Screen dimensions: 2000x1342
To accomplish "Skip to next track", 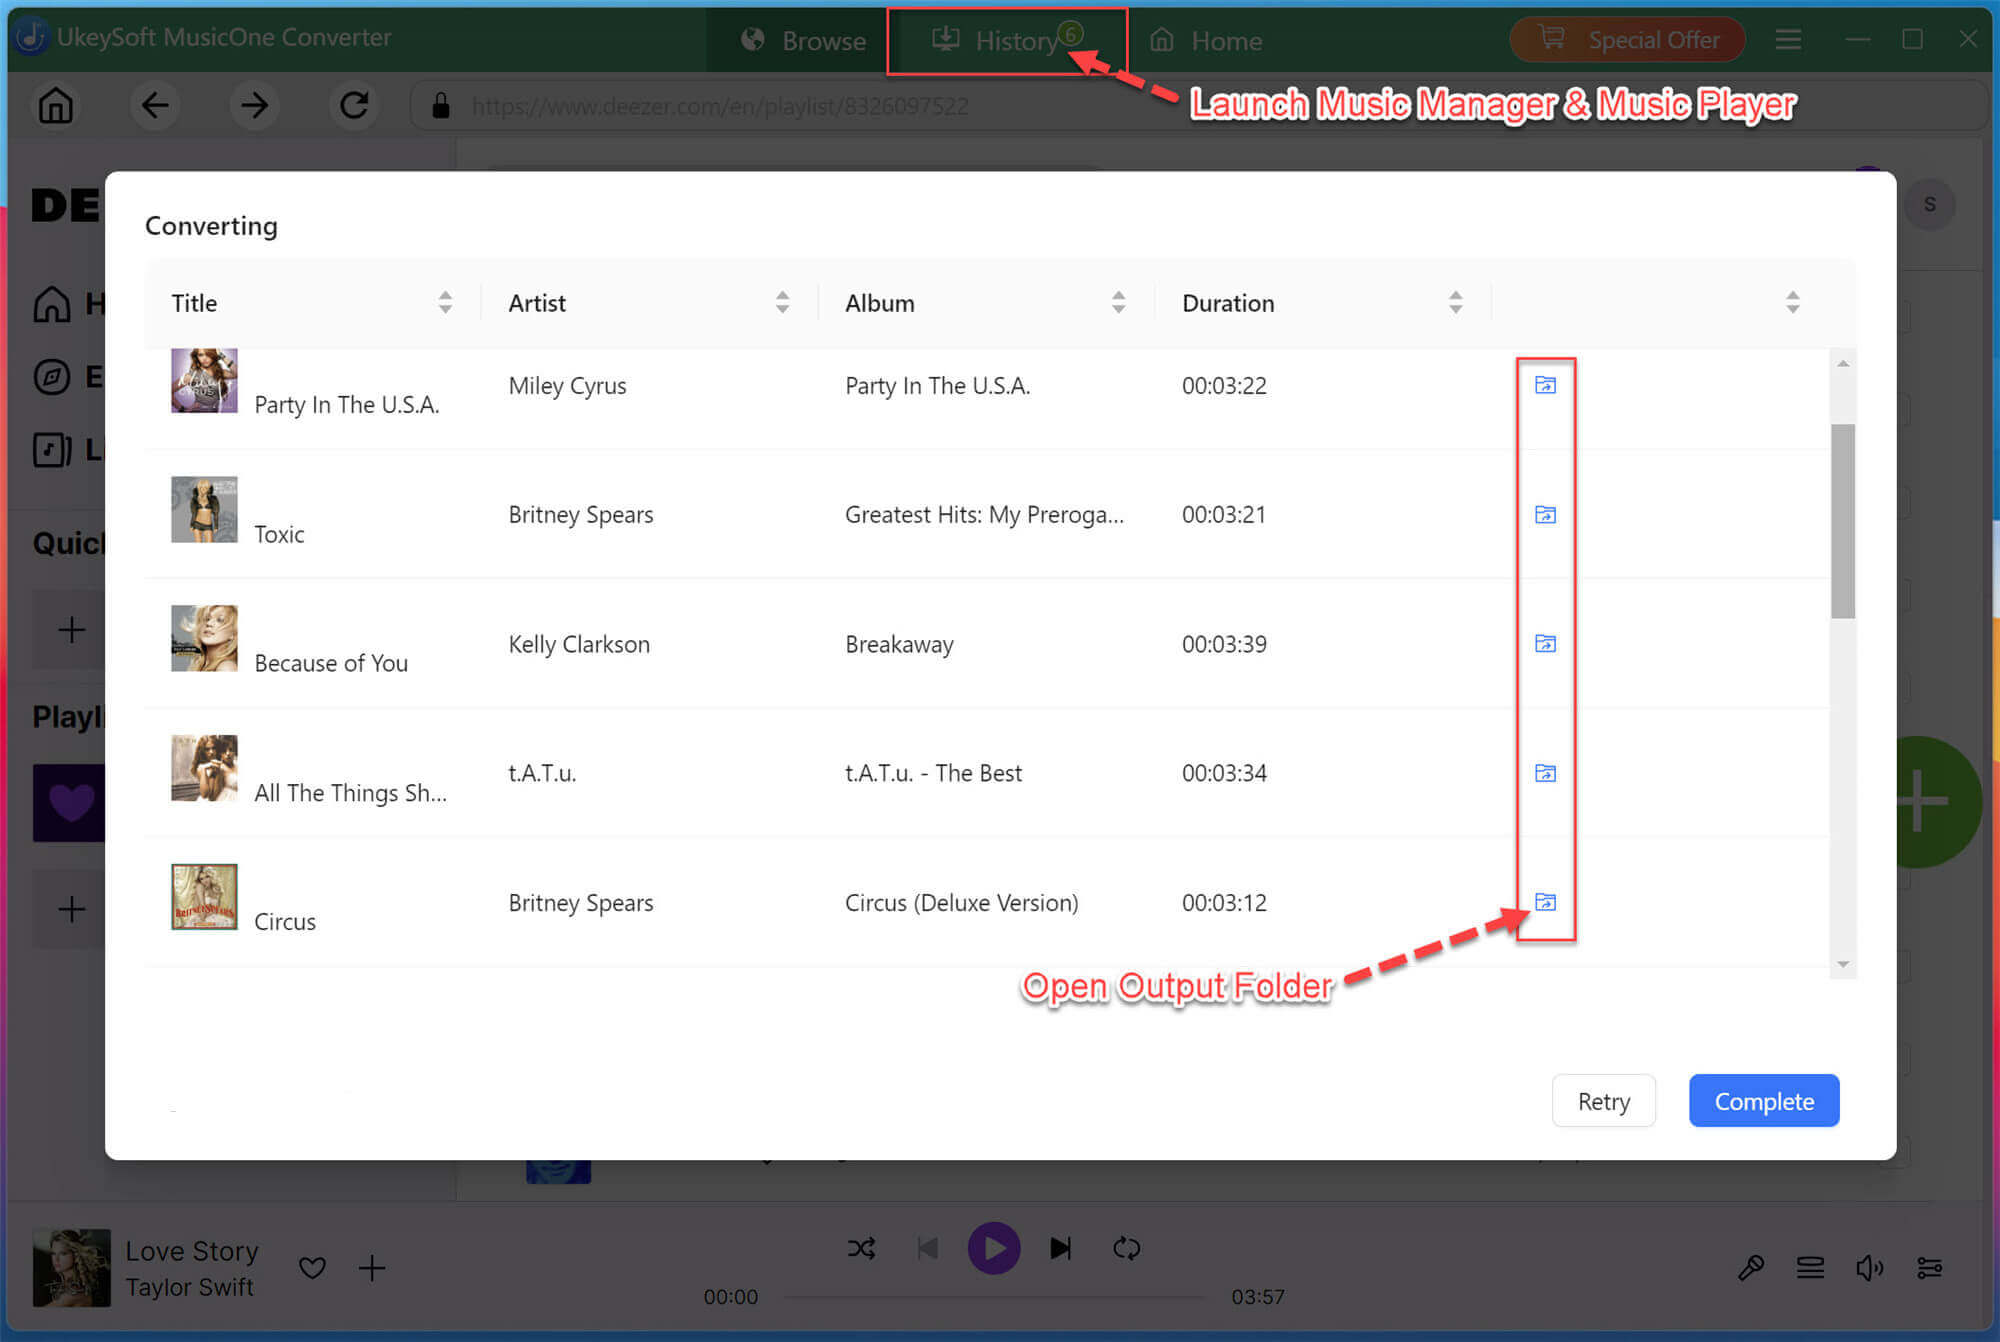I will point(1061,1248).
